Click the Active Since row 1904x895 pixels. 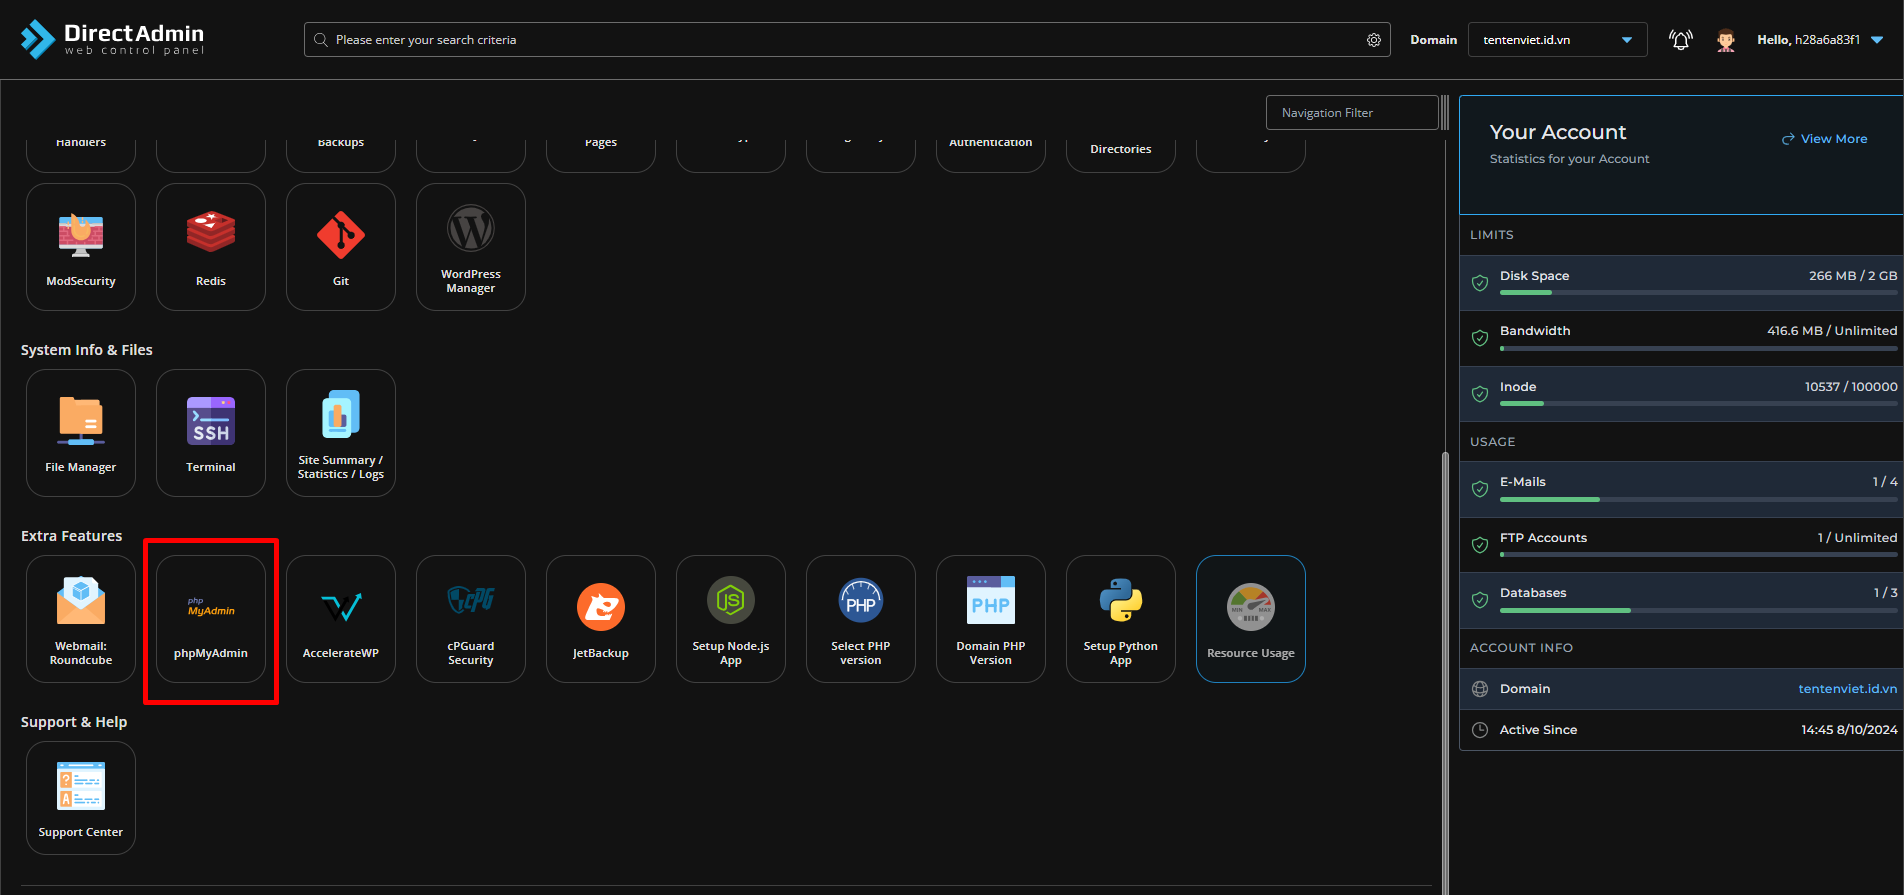[x=1681, y=730]
